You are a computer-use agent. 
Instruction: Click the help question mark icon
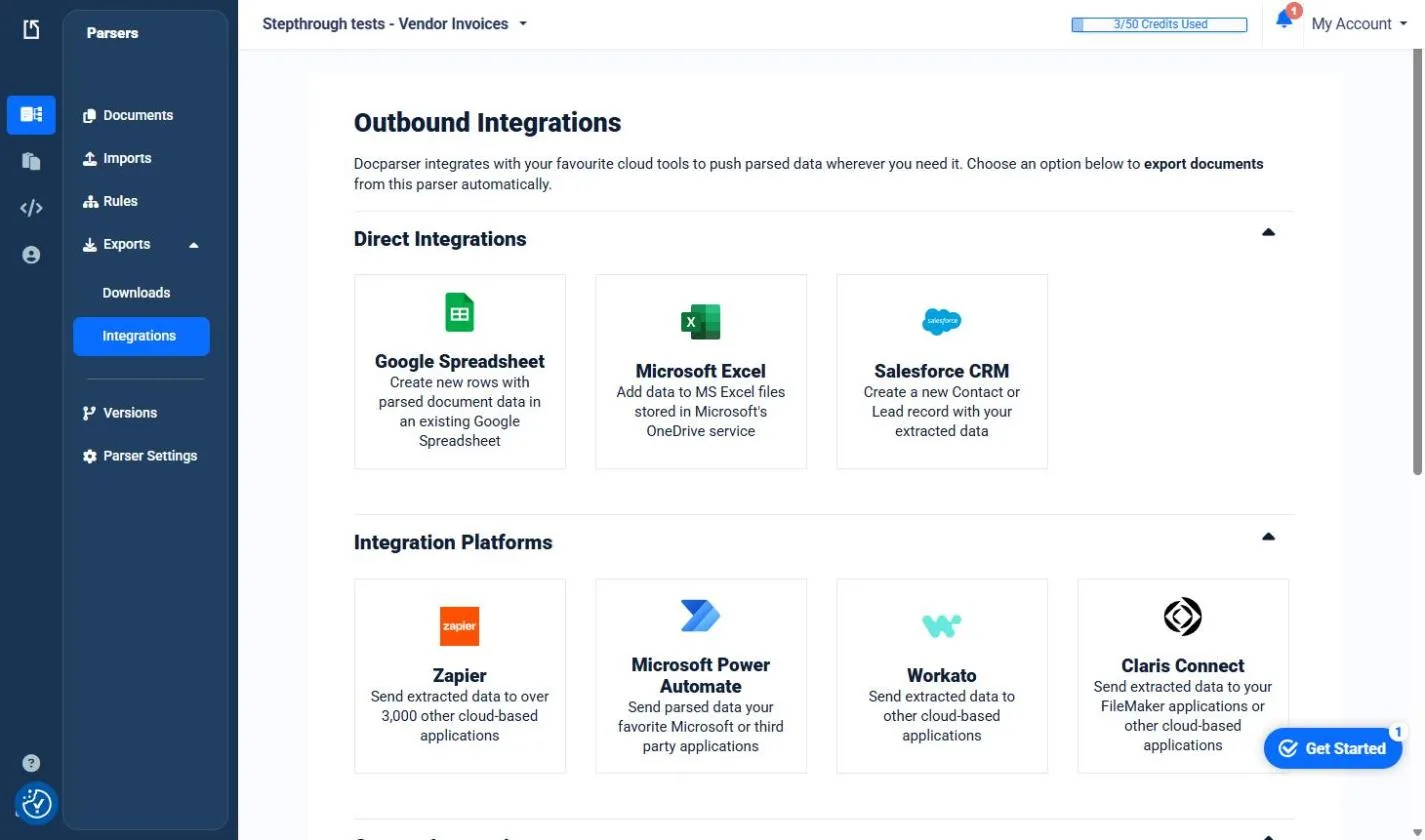coord(31,764)
